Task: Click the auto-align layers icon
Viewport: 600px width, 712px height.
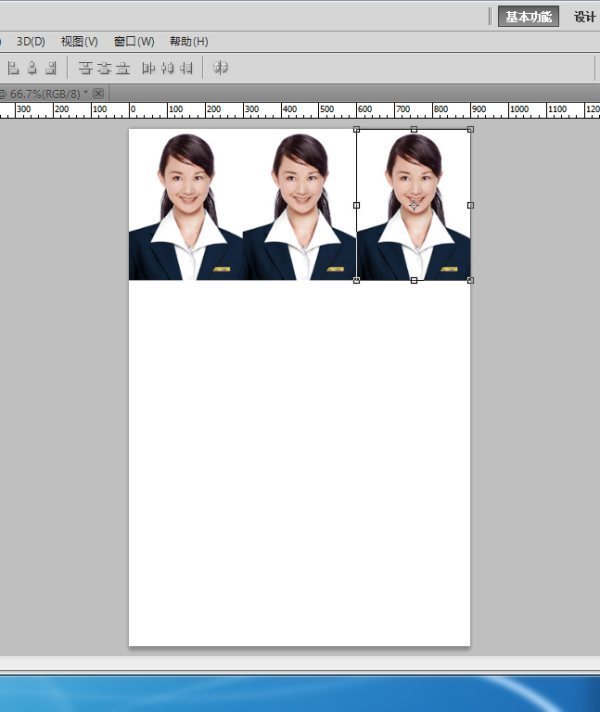Action: click(x=221, y=68)
